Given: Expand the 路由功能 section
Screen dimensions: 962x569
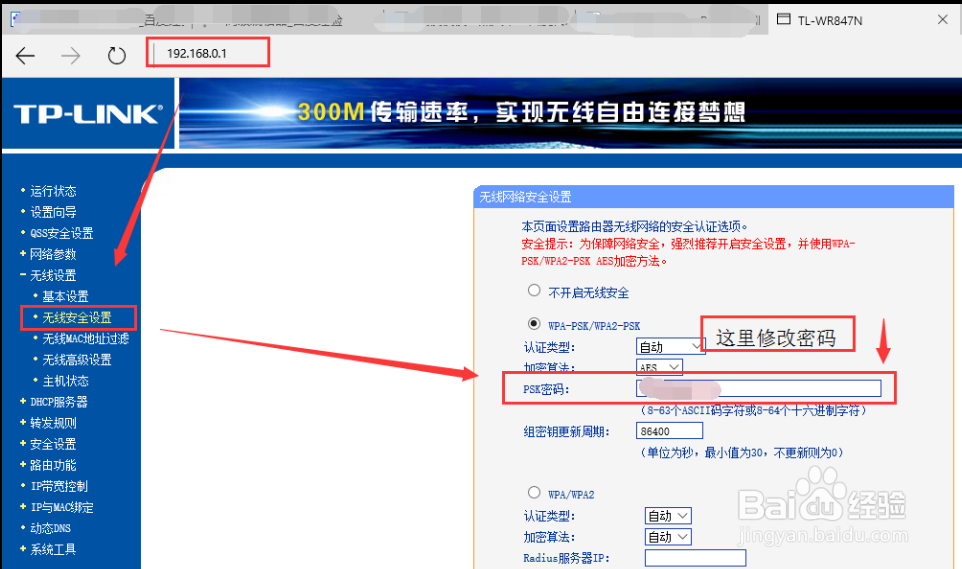Looking at the screenshot, I should 53,465.
